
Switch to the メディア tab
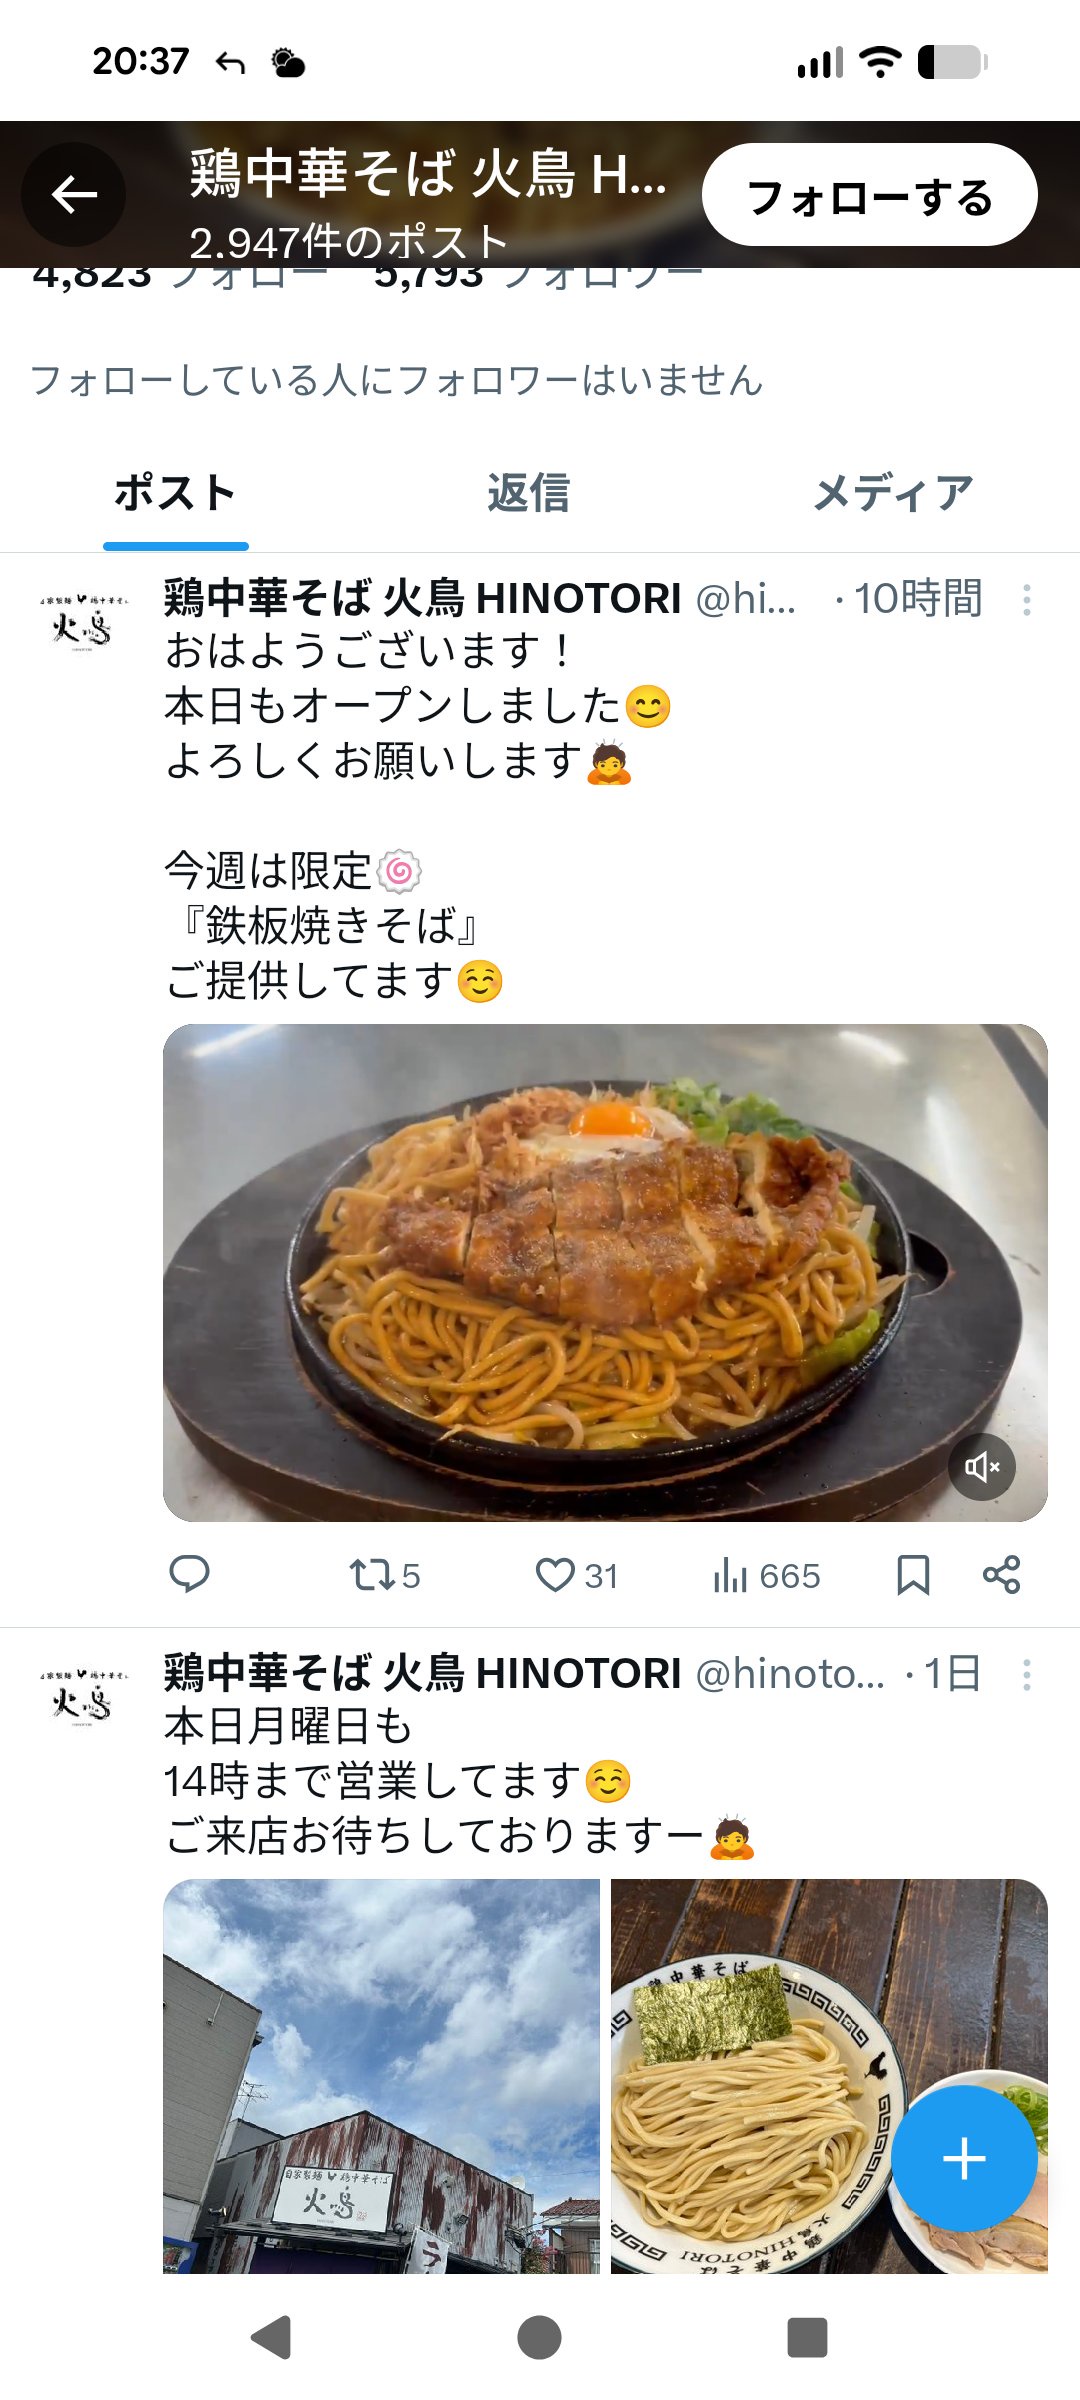click(893, 493)
